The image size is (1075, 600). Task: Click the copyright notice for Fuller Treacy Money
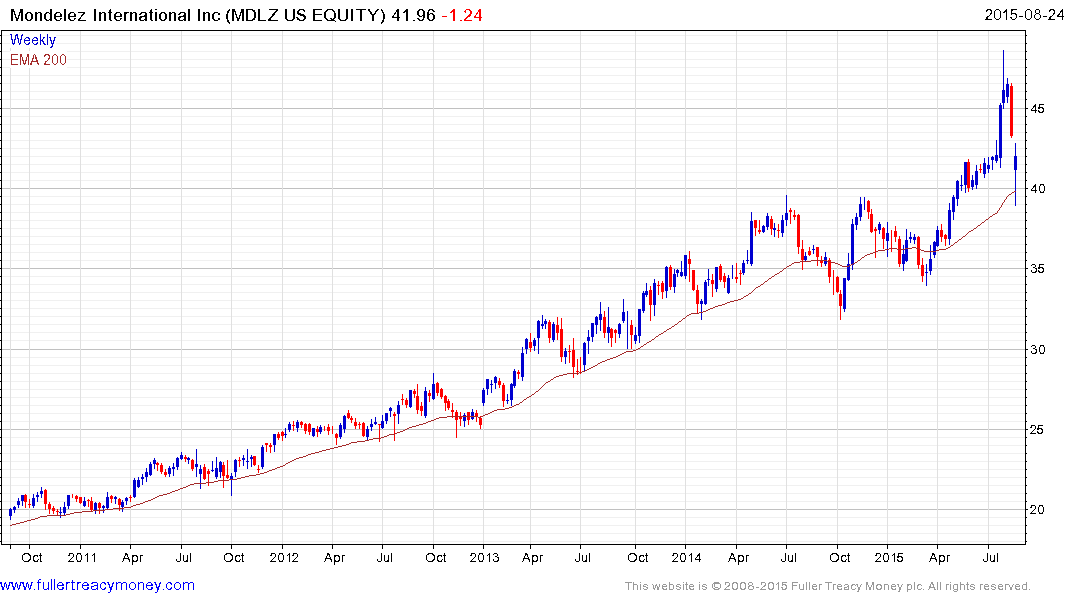pos(828,586)
